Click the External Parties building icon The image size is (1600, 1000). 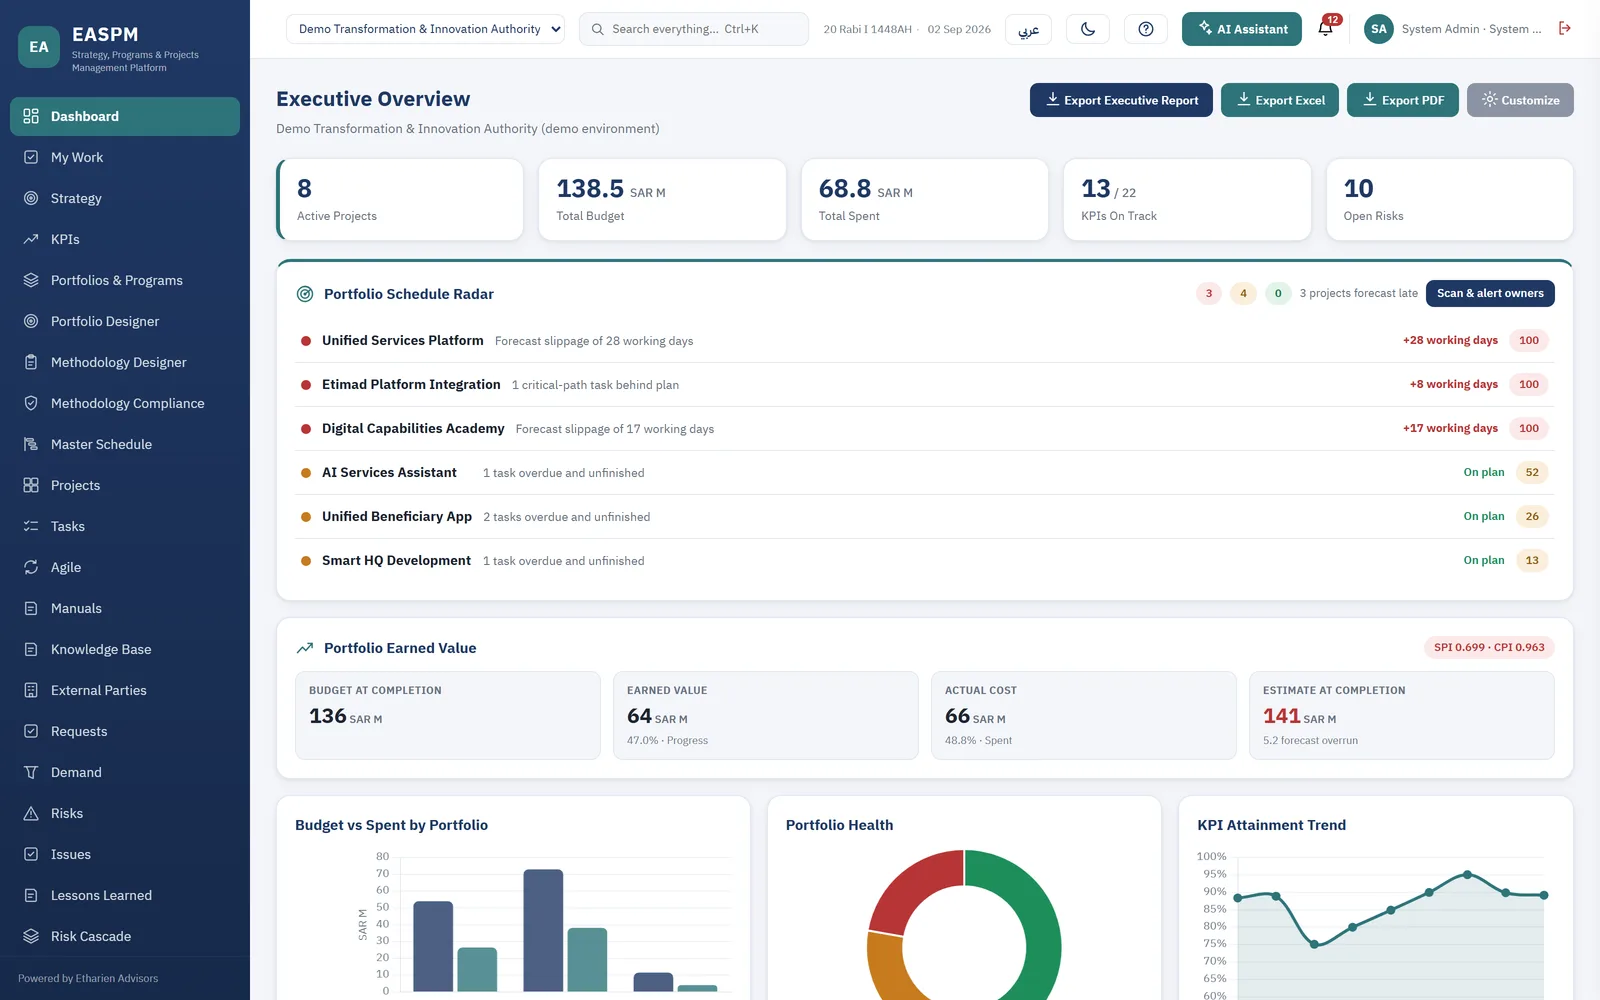coord(31,690)
